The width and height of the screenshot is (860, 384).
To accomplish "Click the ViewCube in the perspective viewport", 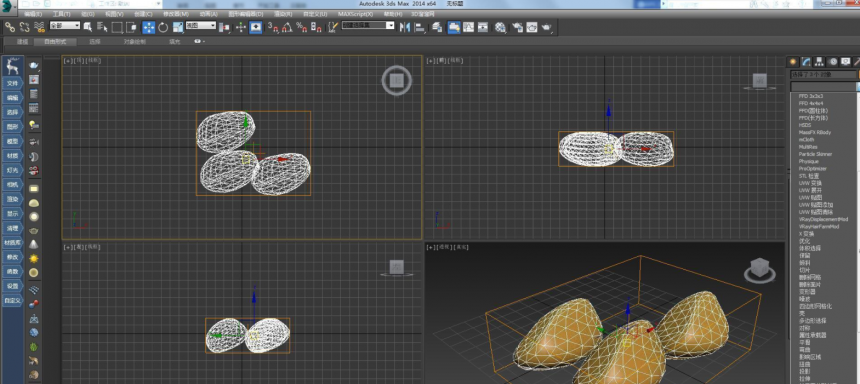I will coord(760,269).
